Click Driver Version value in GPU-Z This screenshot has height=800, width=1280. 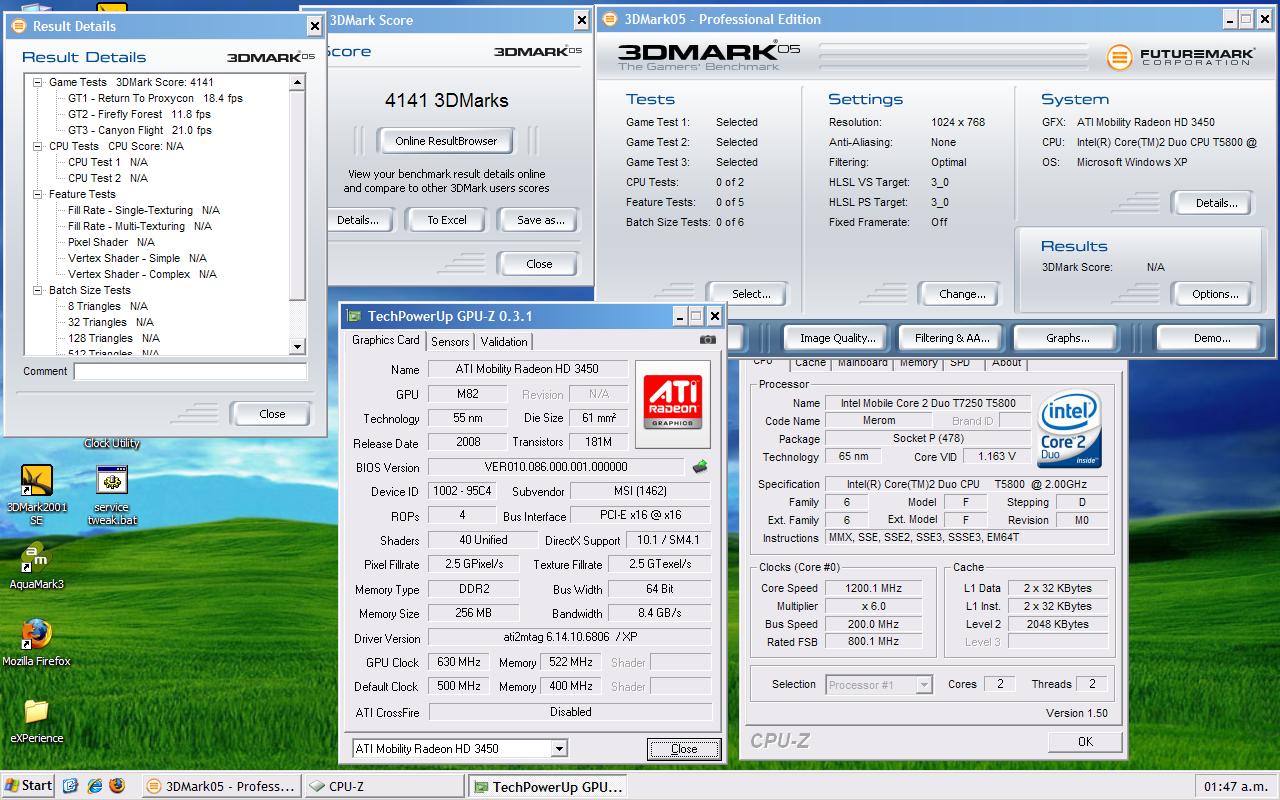pos(569,637)
